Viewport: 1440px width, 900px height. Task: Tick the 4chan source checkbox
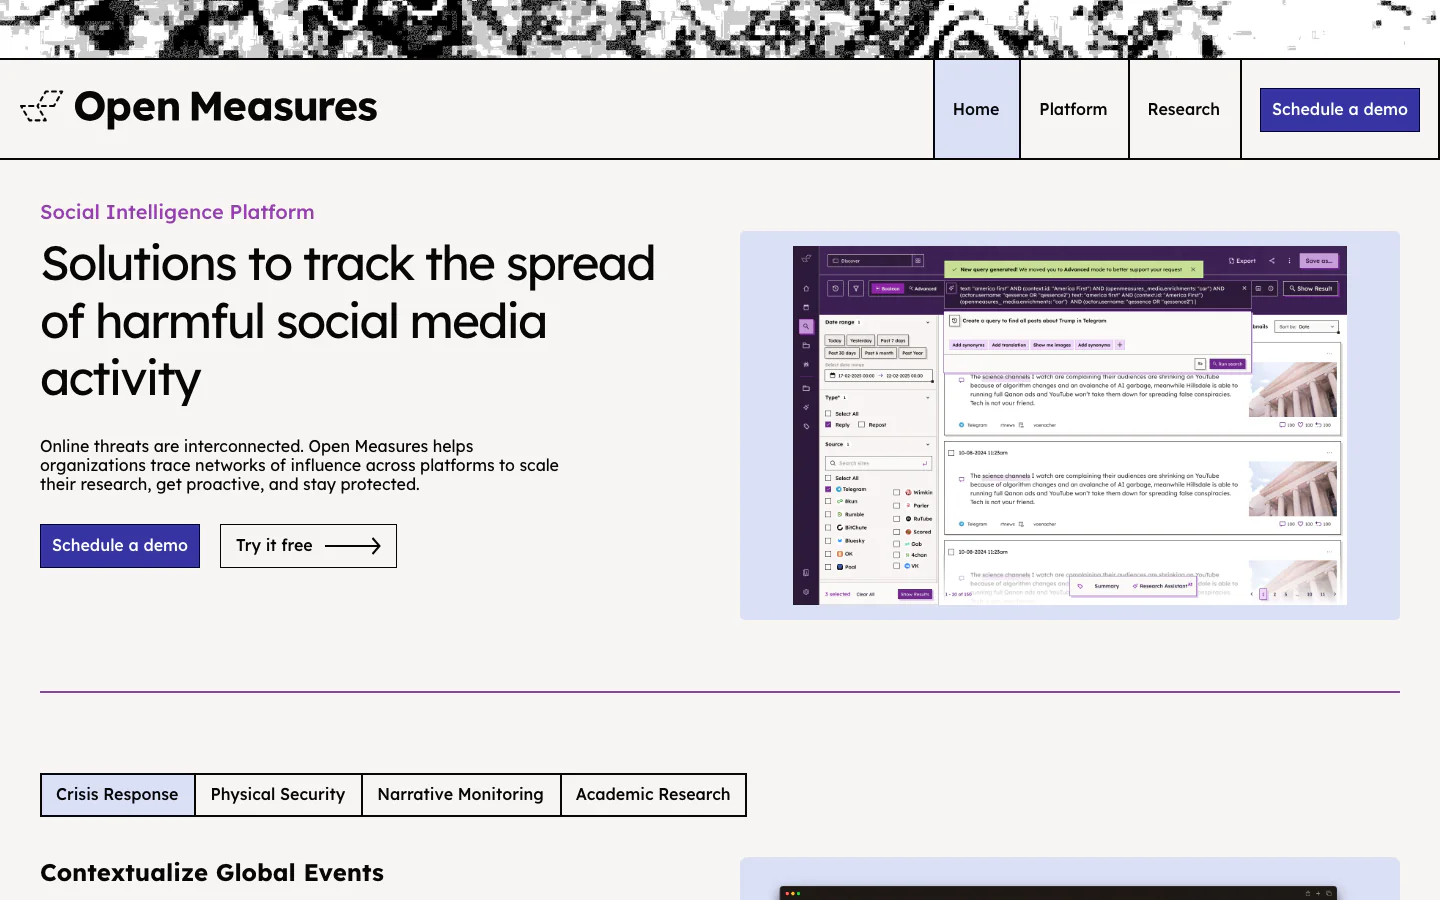897,555
